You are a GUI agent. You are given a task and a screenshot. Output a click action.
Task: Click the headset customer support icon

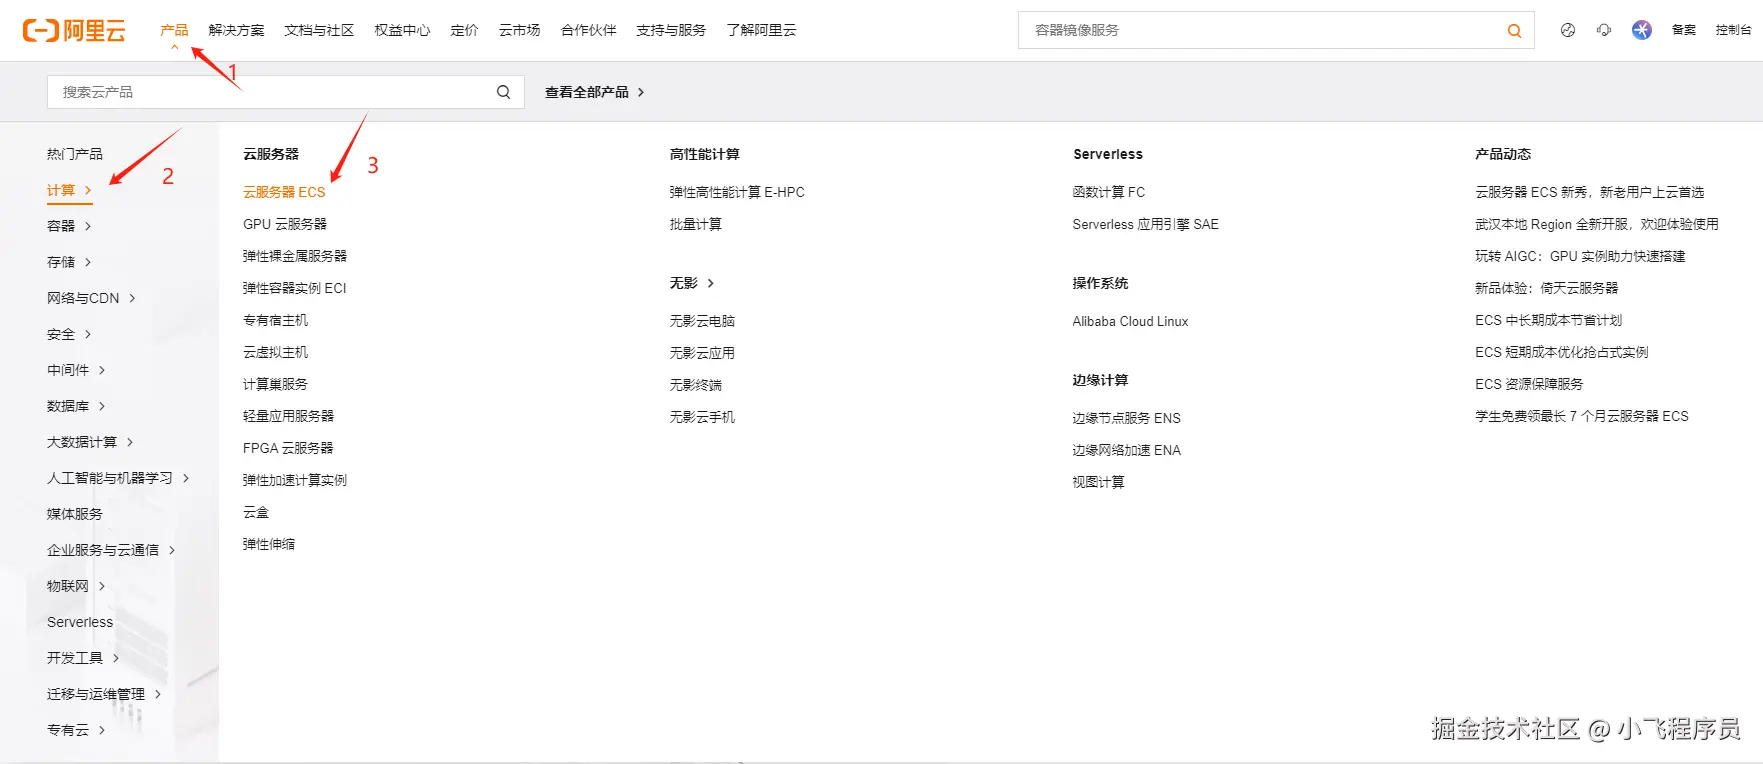tap(1604, 30)
